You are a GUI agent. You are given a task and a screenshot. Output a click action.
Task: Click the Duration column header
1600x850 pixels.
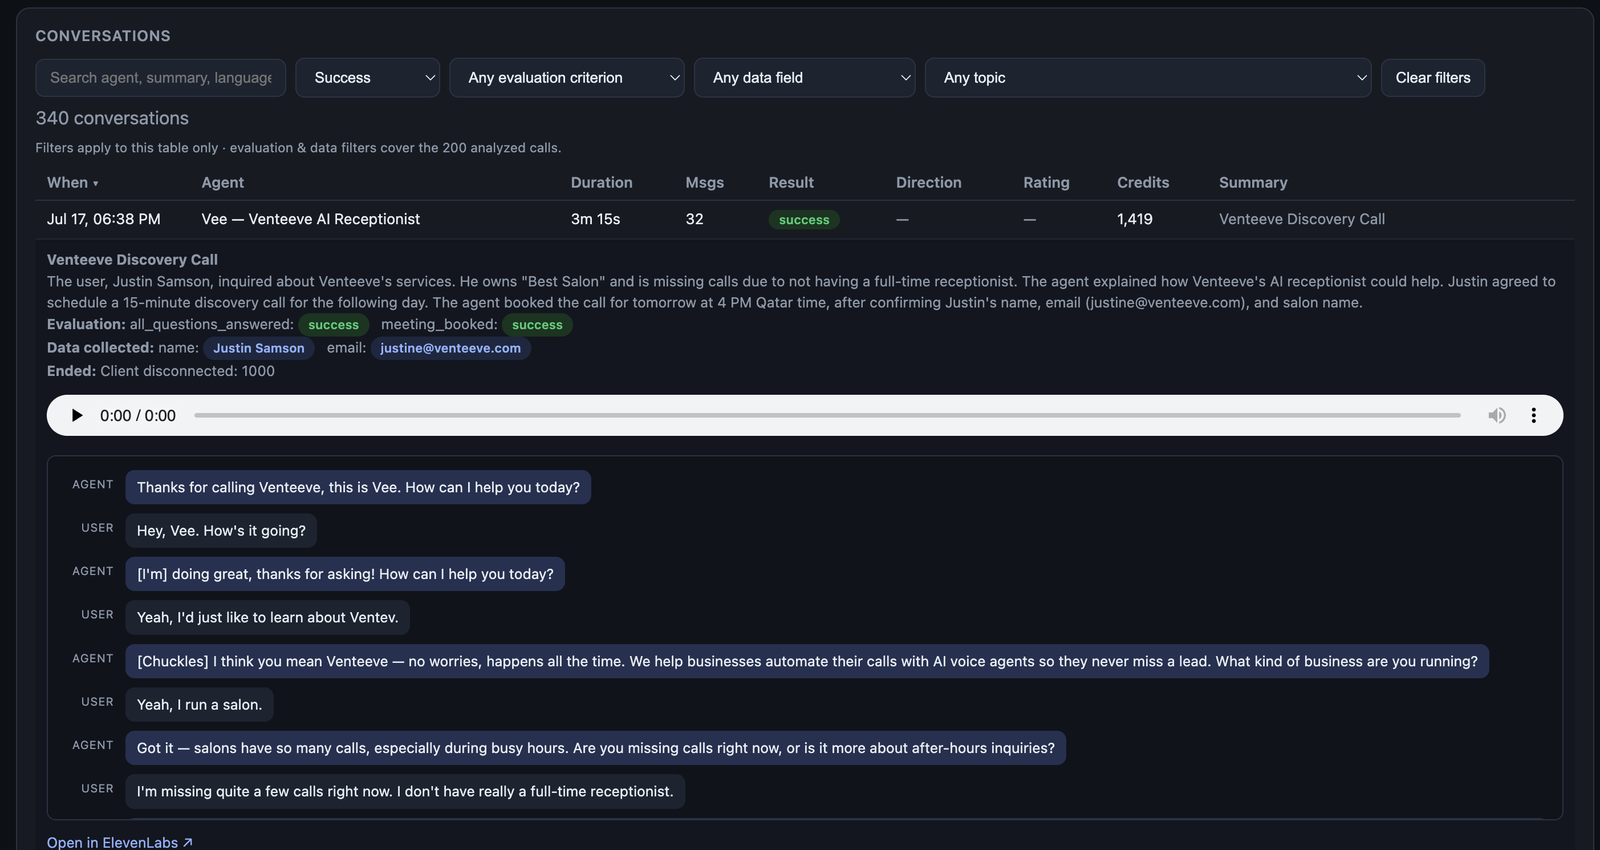coord(601,182)
